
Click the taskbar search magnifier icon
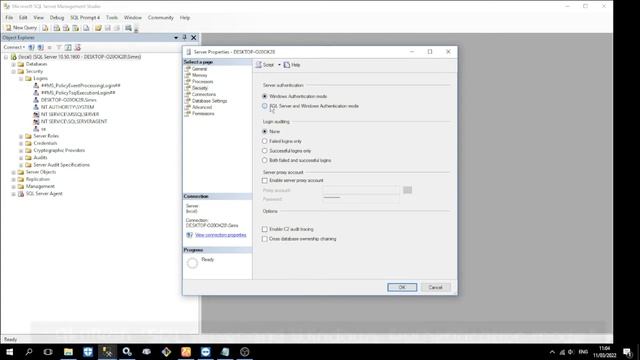point(29,352)
